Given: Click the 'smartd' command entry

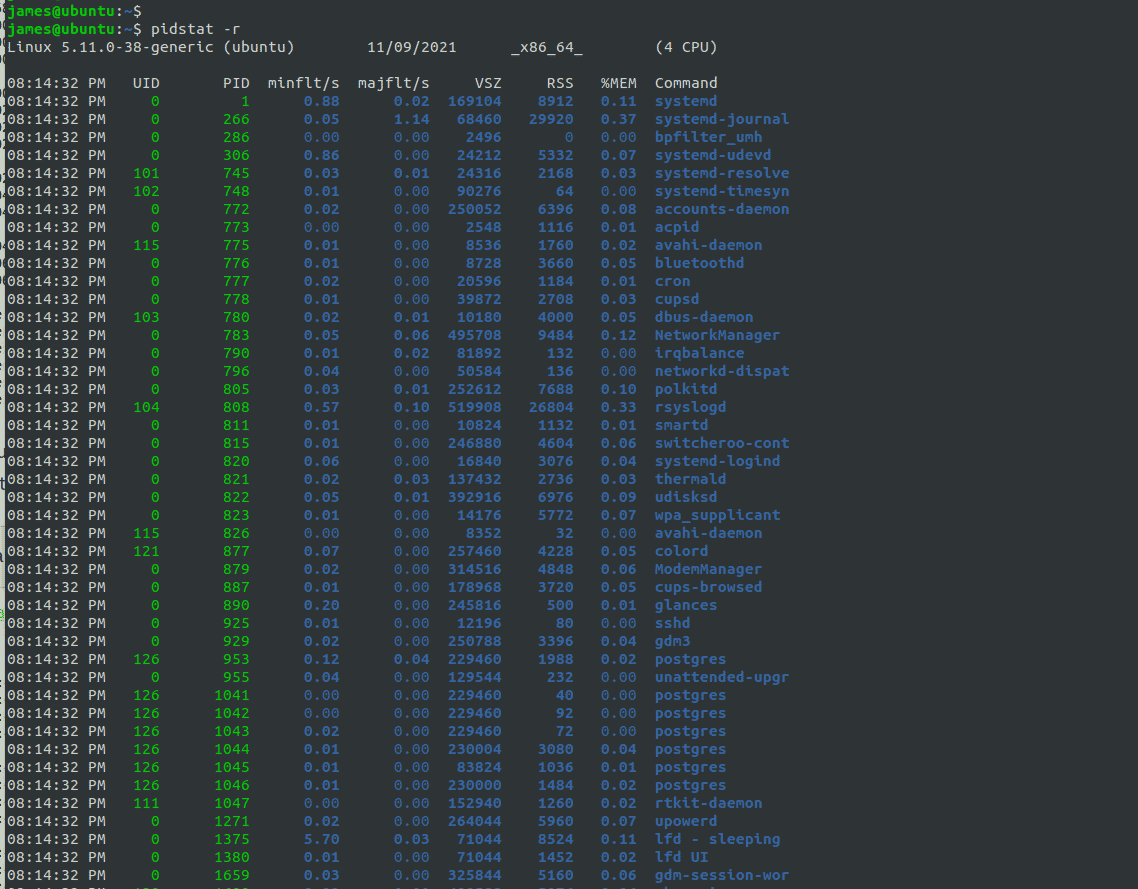Looking at the screenshot, I should pos(681,425).
